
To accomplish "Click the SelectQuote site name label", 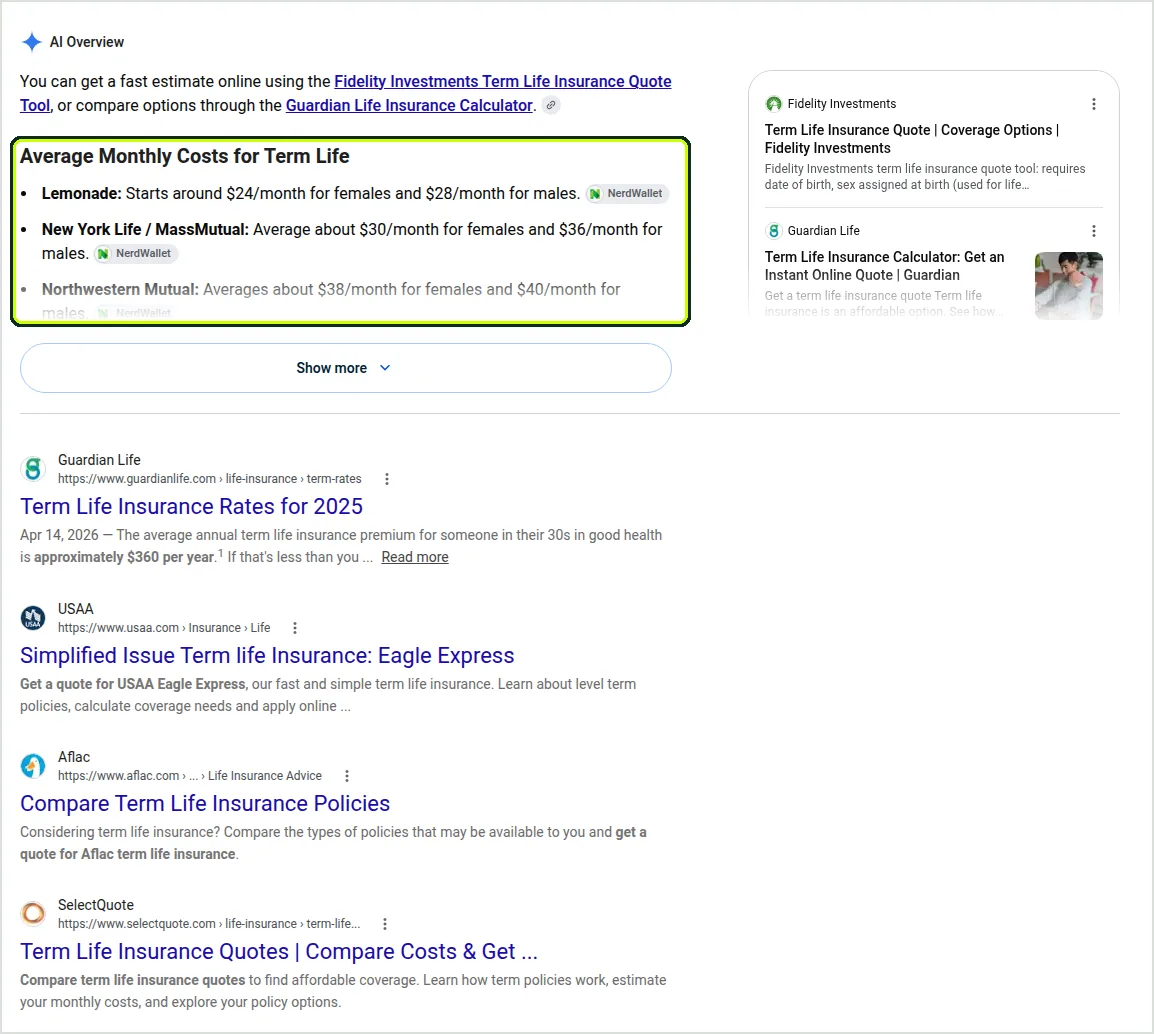I will tap(96, 904).
